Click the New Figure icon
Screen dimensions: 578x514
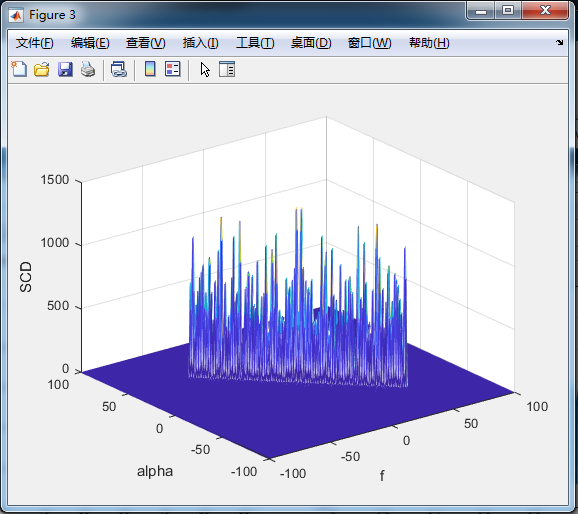[19, 69]
